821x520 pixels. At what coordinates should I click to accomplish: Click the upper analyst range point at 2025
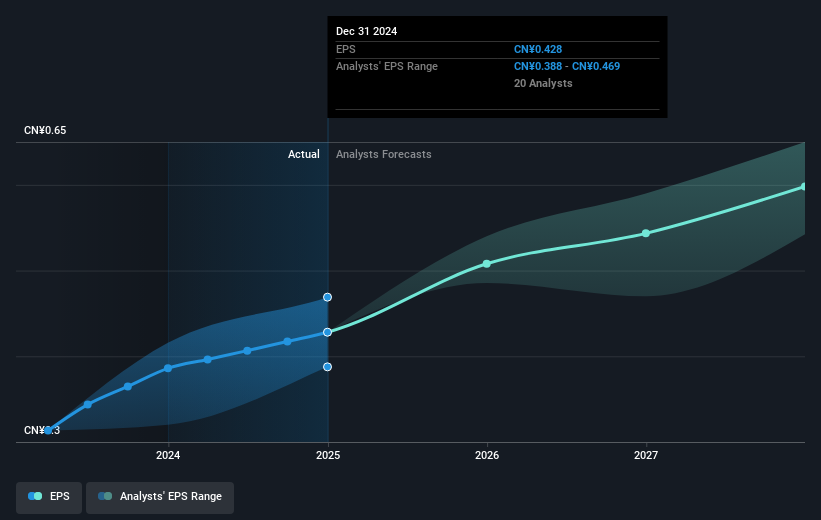pos(327,297)
